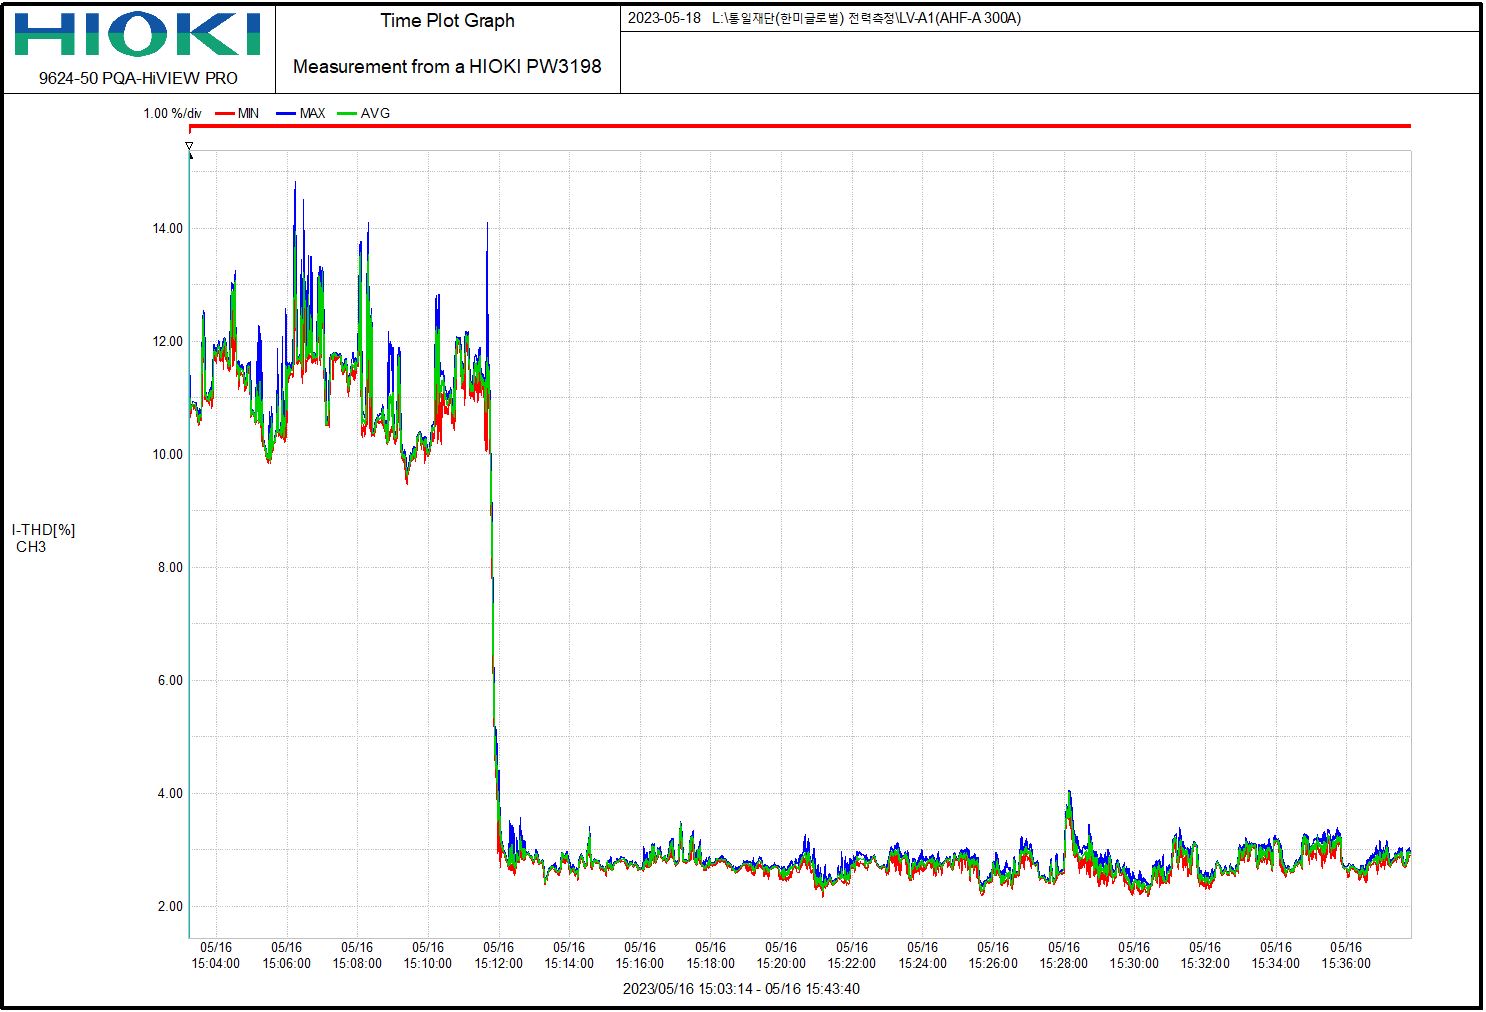This screenshot has width=1486, height=1012.
Task: Click the red event bar above the plot
Action: 800,126
